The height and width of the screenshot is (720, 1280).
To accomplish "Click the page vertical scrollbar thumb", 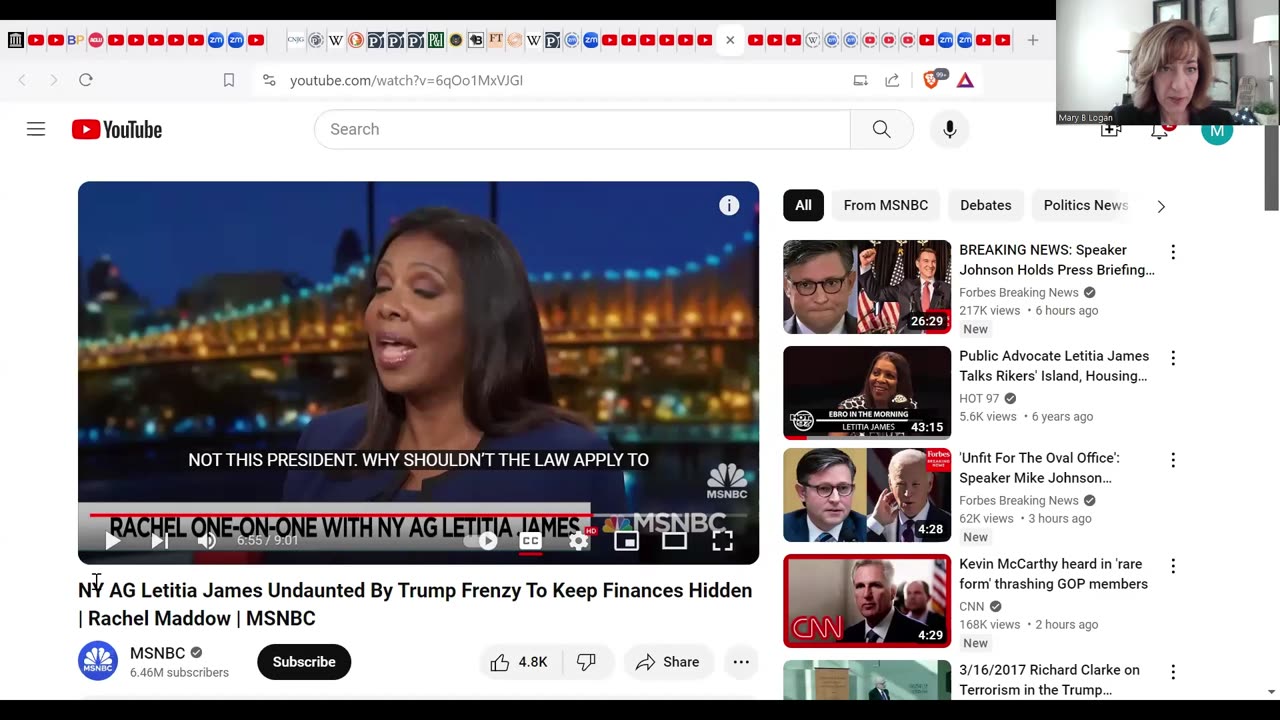I will [1272, 168].
